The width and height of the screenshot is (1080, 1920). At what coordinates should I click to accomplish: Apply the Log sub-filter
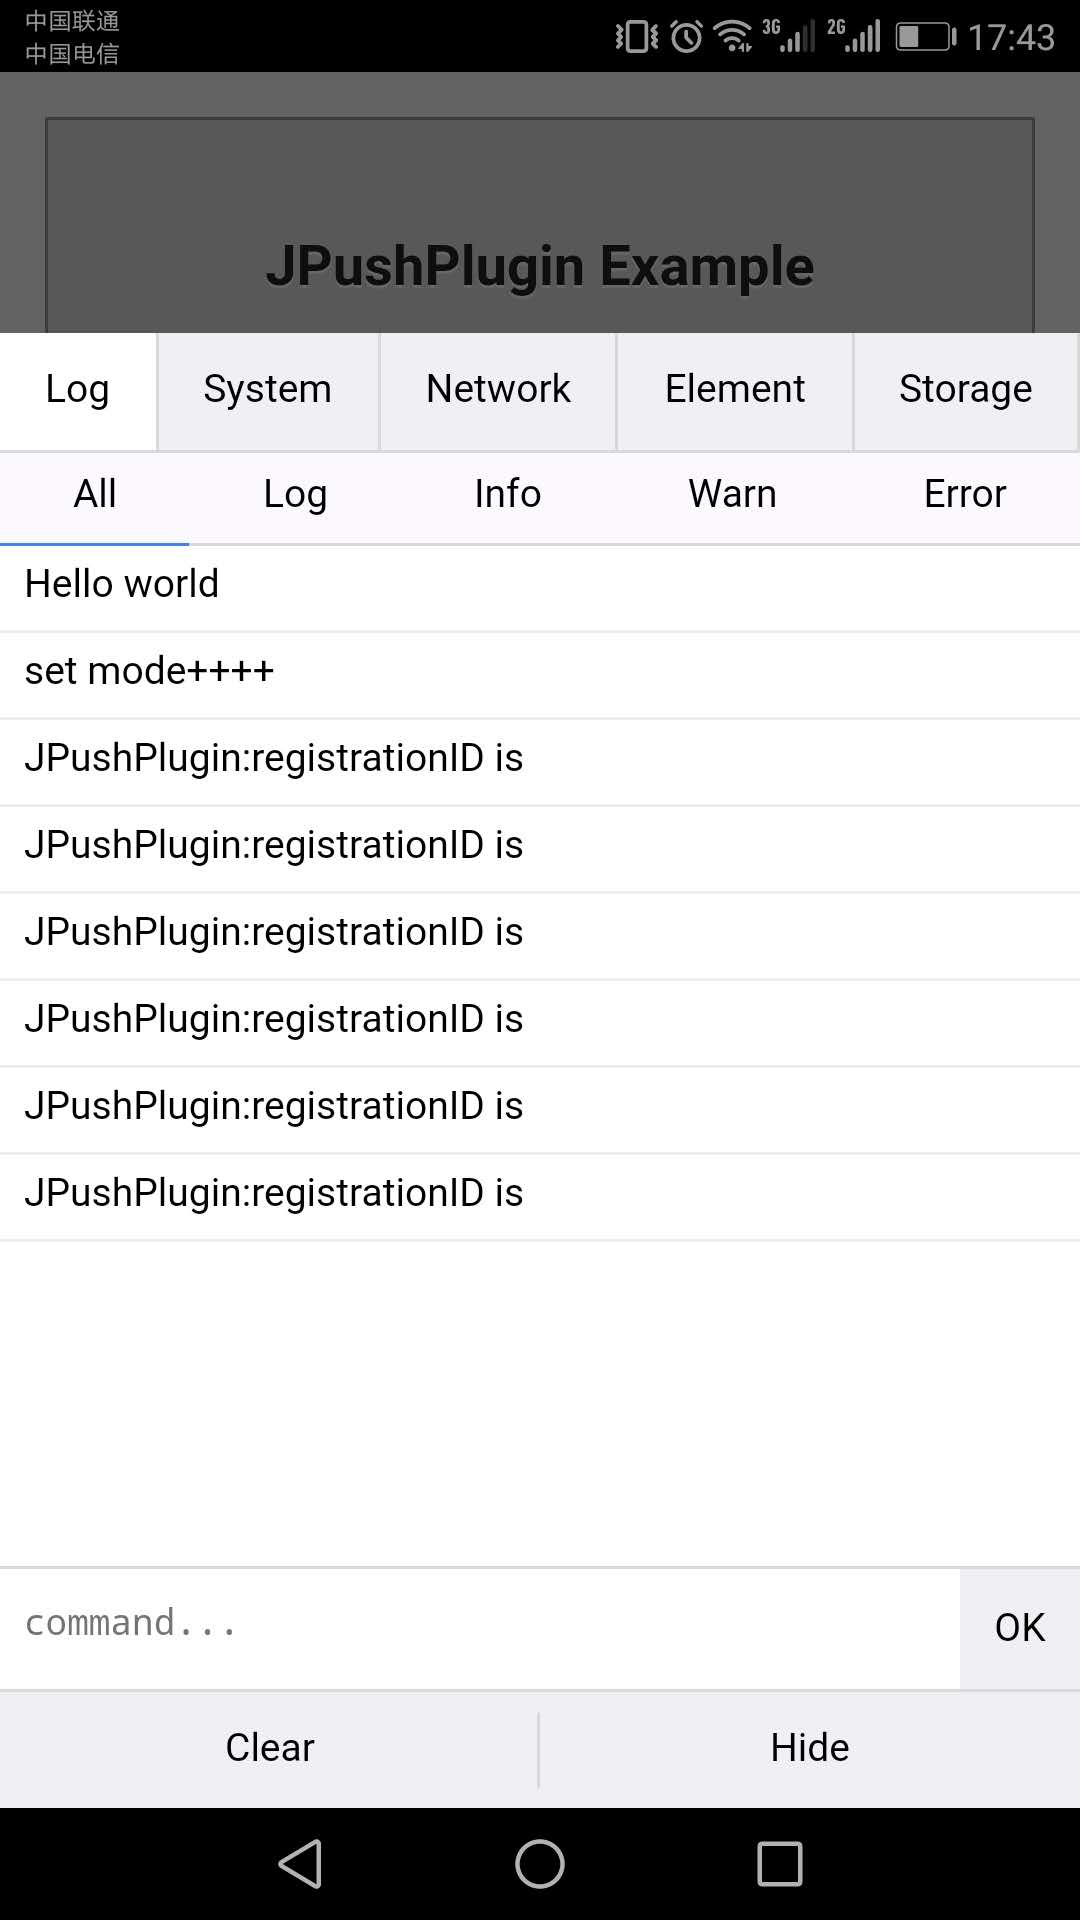[x=295, y=494]
